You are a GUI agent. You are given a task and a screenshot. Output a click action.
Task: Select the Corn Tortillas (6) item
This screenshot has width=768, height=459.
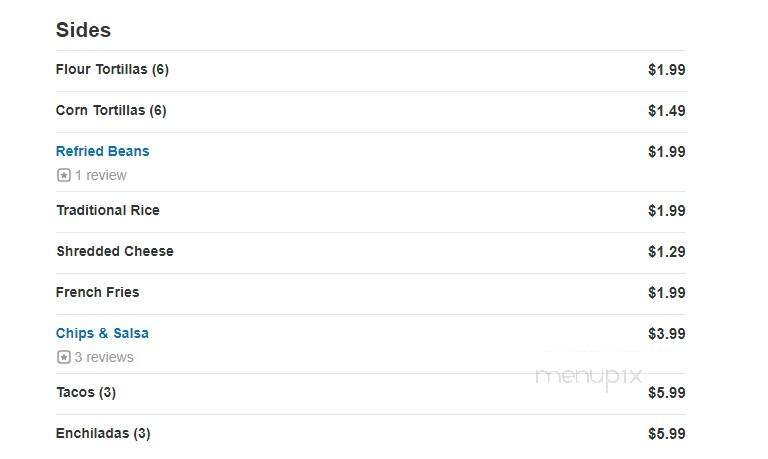pyautogui.click(x=111, y=110)
